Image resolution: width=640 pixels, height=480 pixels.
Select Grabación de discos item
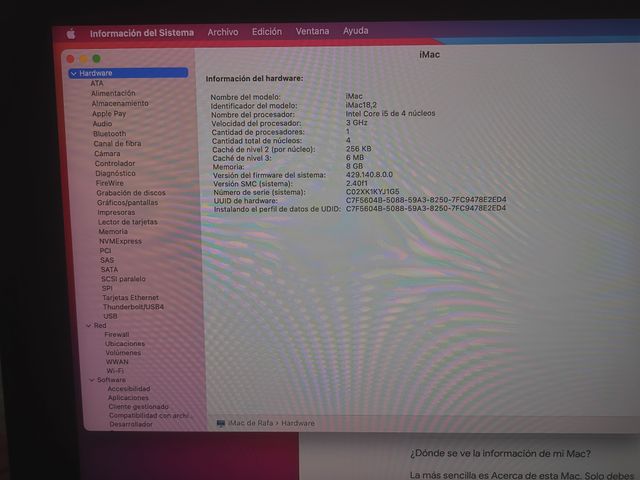(x=131, y=193)
